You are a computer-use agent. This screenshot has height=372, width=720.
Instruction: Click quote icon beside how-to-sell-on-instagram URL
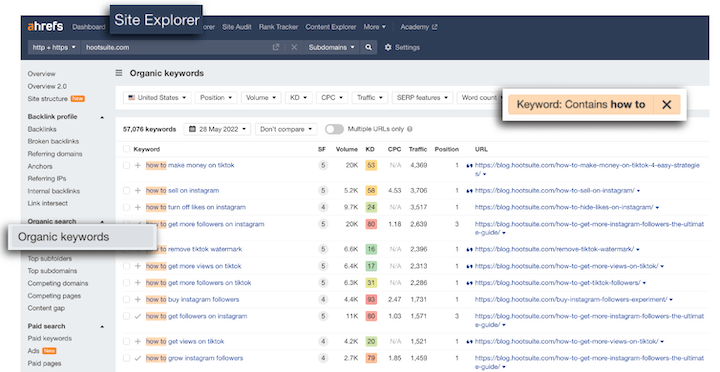pos(469,191)
